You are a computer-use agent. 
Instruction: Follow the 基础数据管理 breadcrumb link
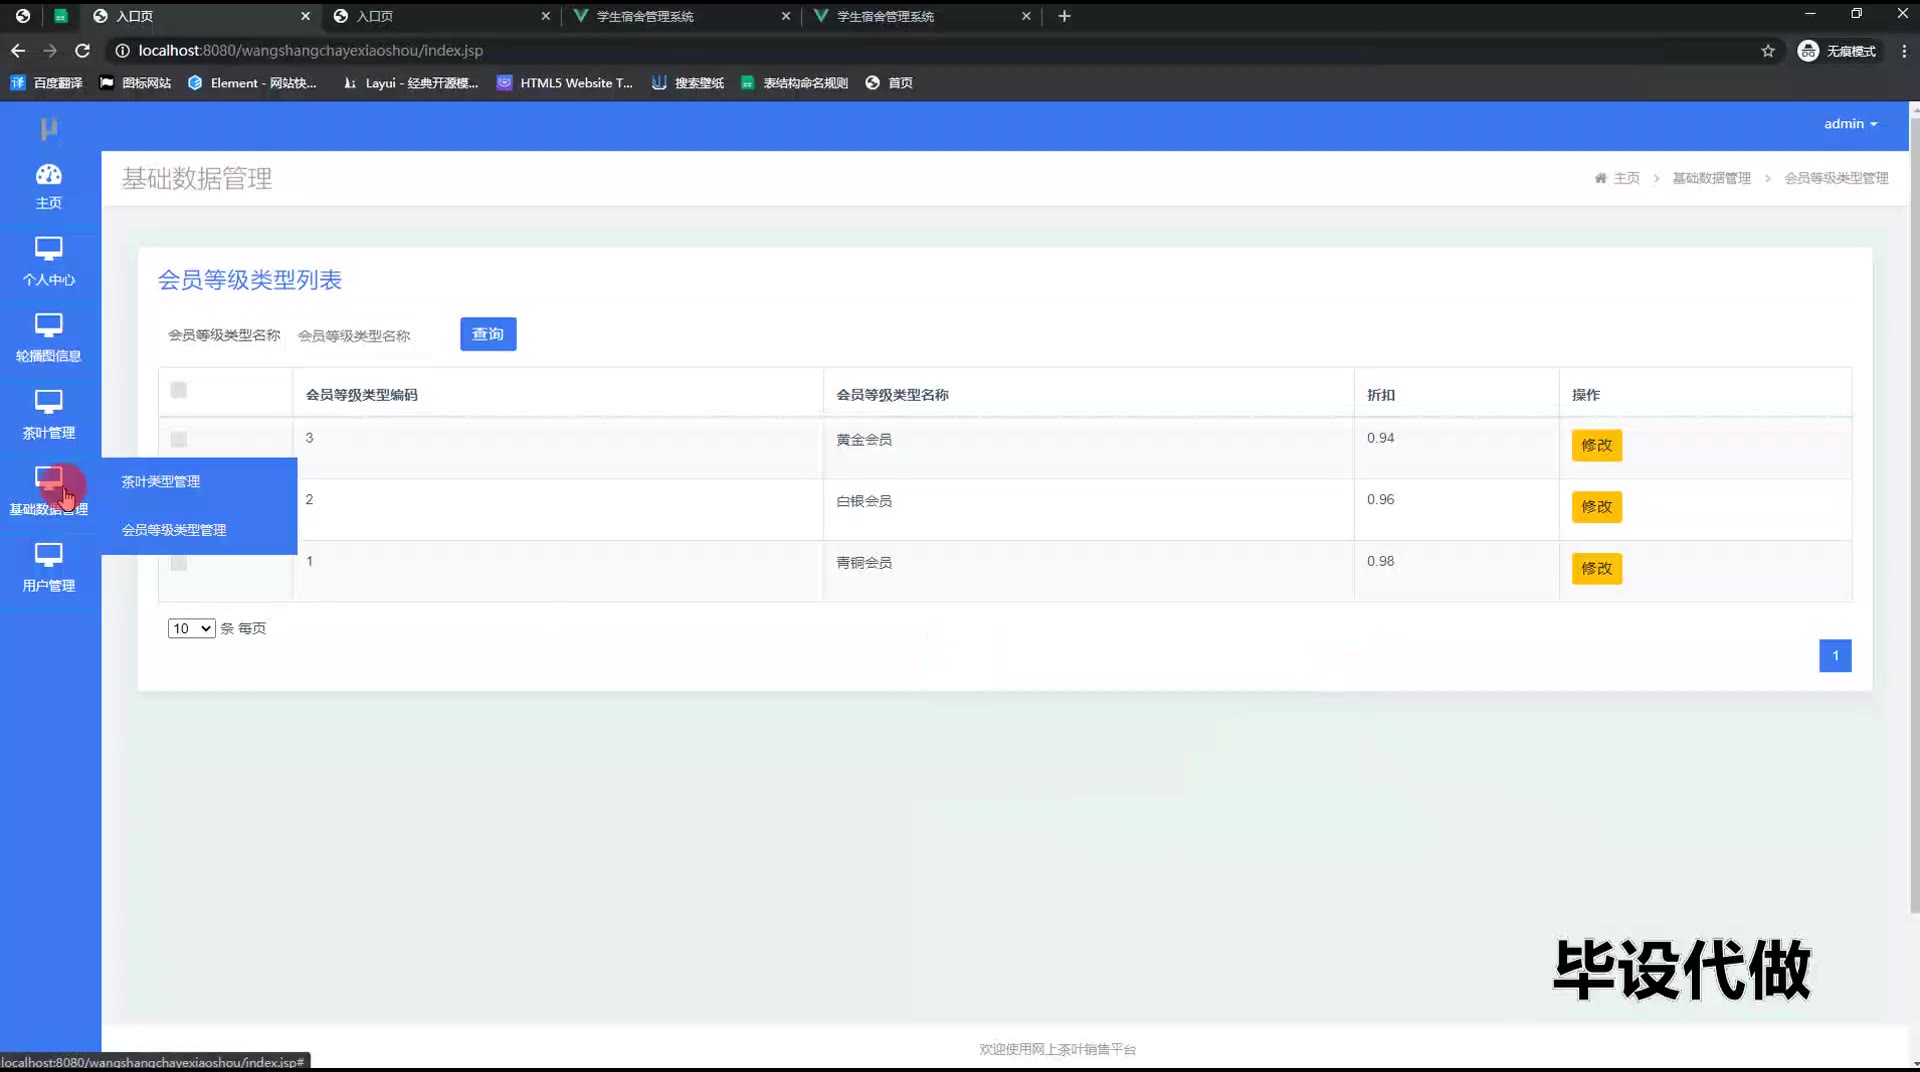1712,178
